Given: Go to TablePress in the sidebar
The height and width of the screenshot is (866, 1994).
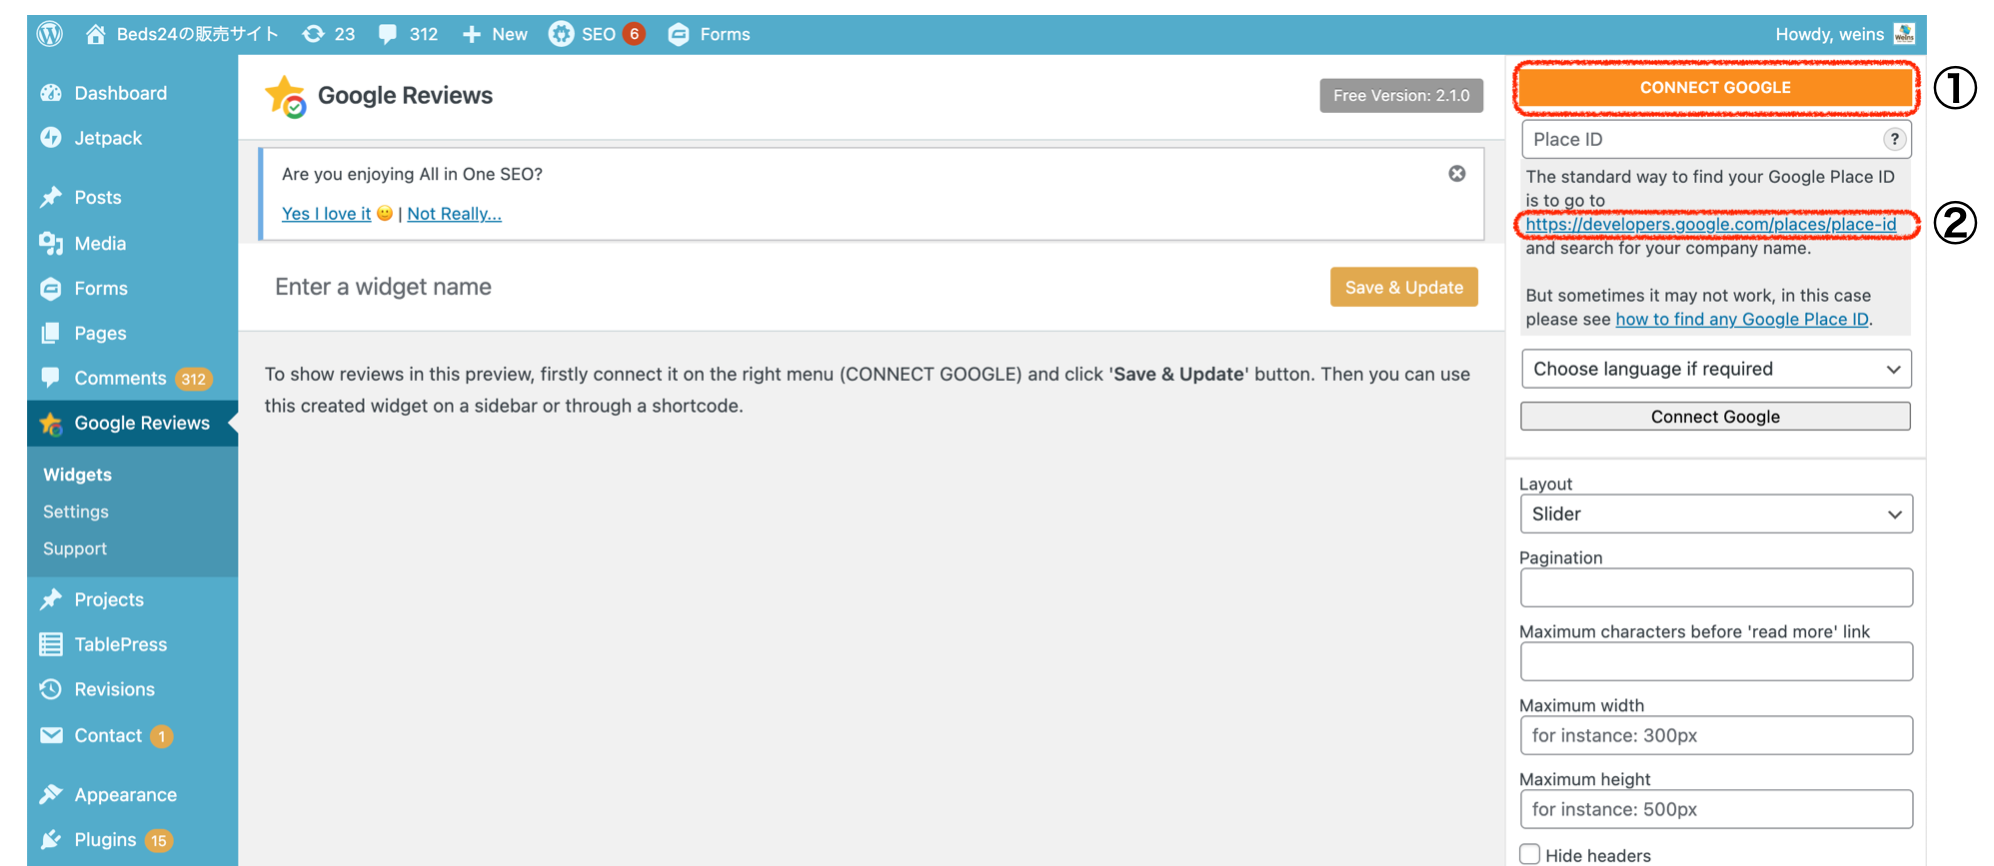Looking at the screenshot, I should pos(120,645).
